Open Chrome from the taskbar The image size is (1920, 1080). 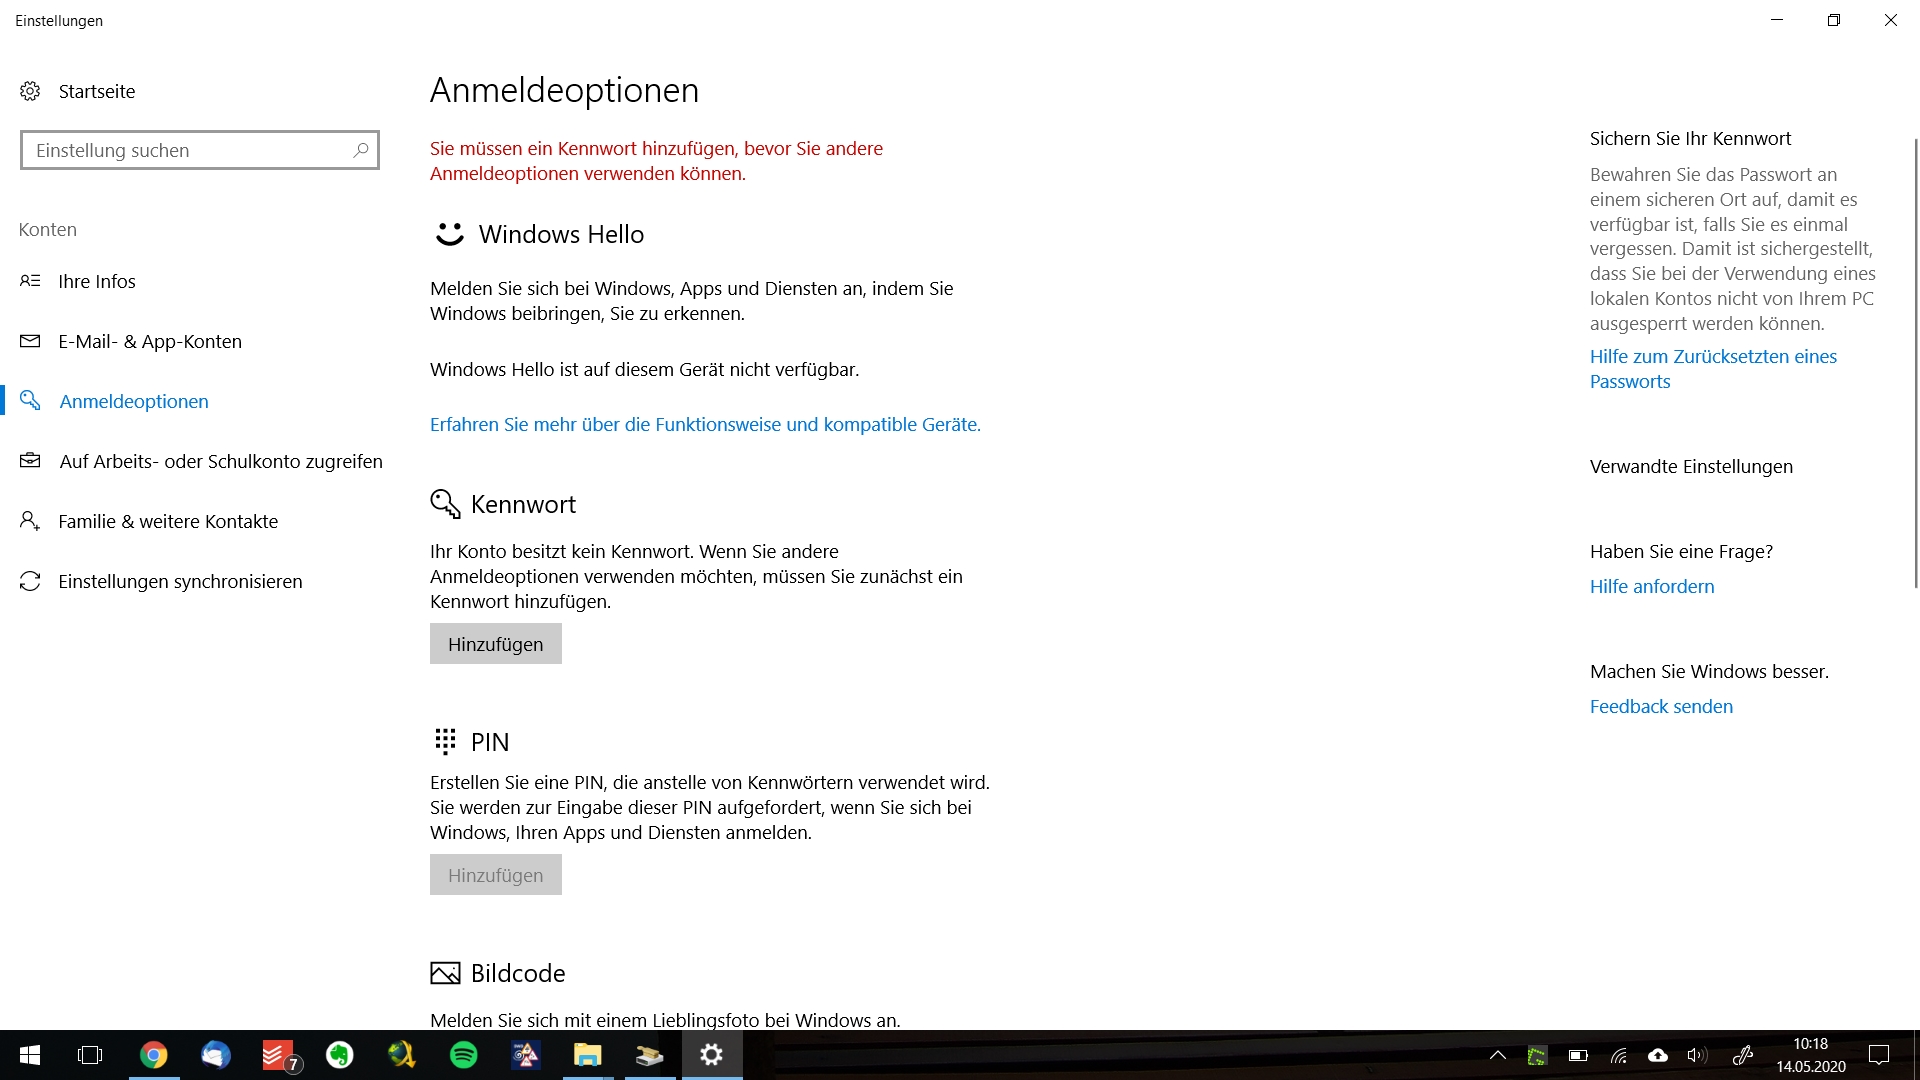pos(153,1055)
